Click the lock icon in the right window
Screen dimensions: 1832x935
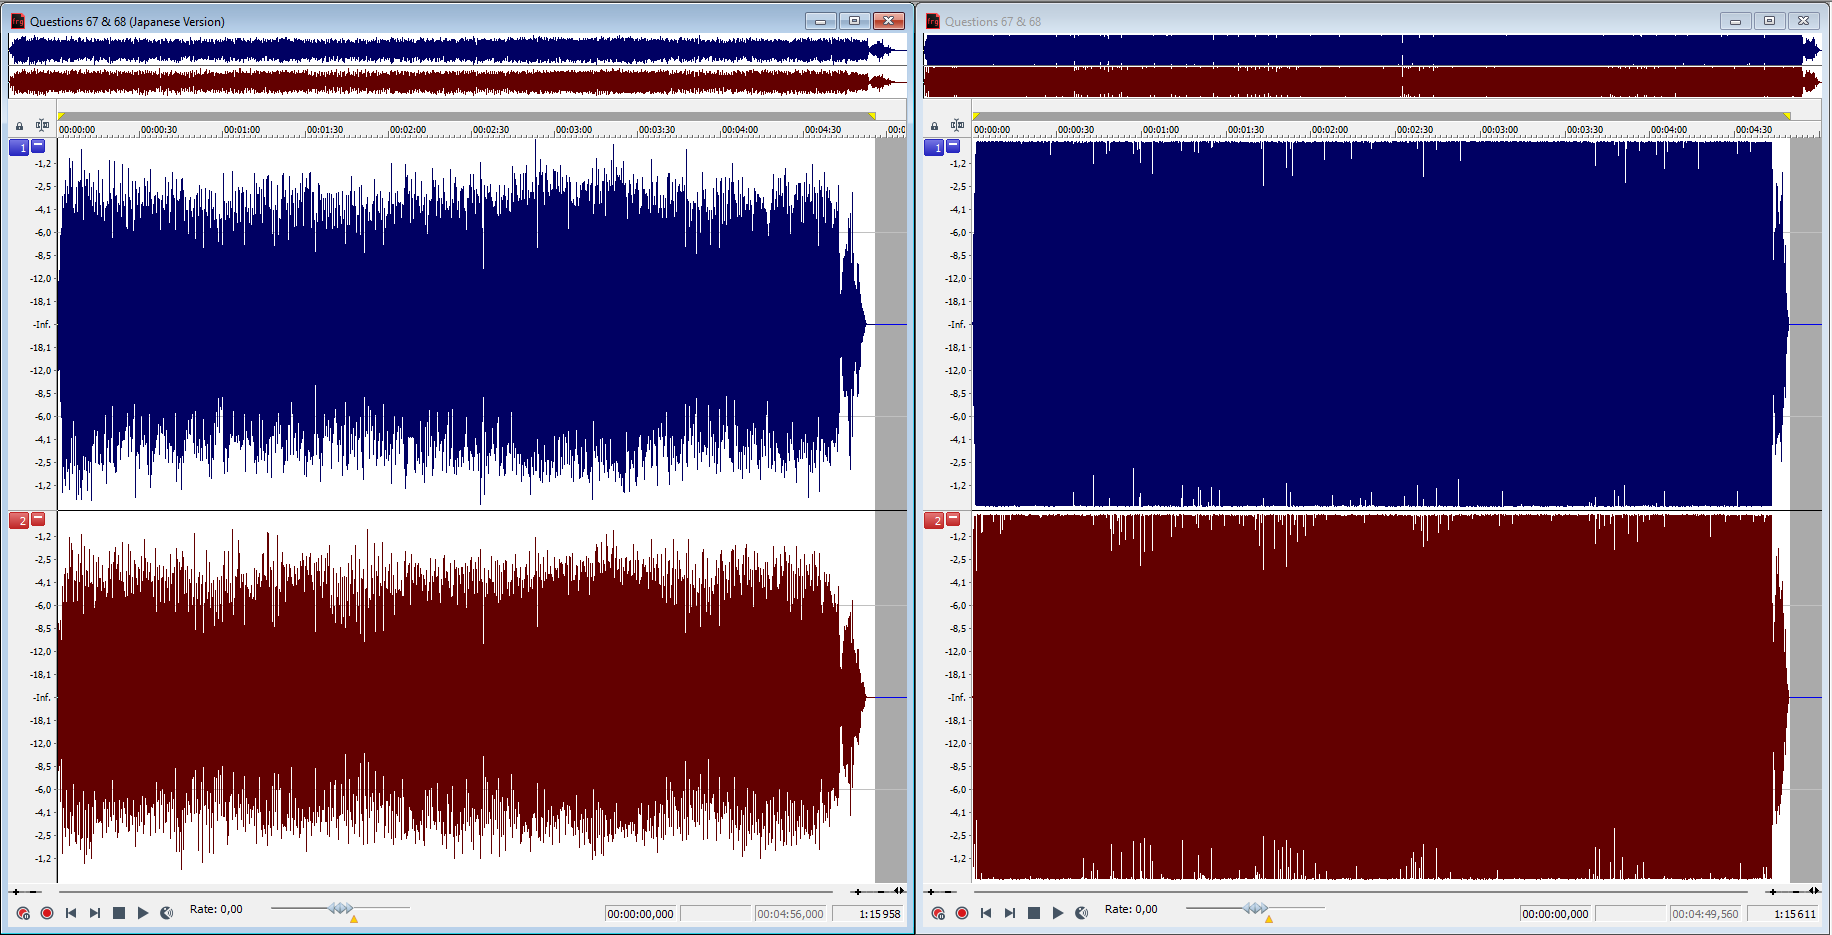click(934, 126)
